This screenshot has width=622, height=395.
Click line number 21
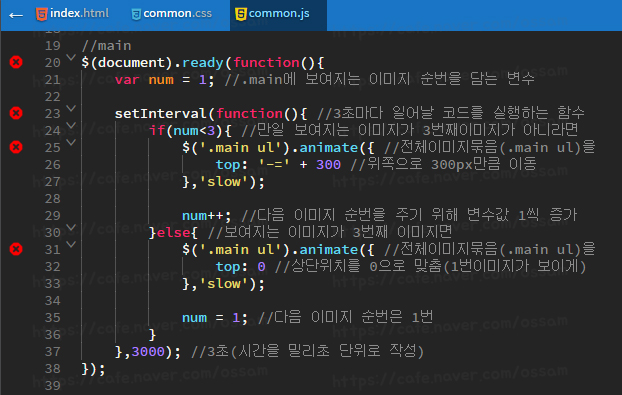(x=53, y=80)
